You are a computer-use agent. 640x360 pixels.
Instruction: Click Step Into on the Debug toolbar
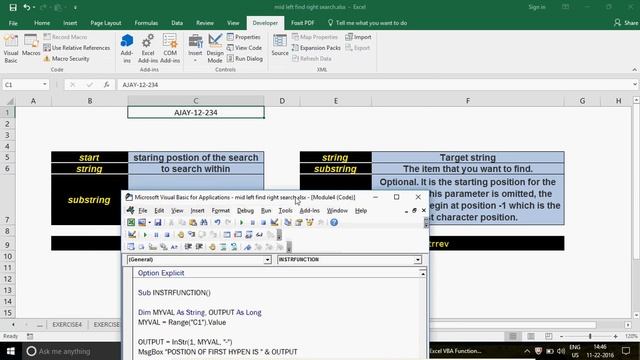click(x=191, y=235)
